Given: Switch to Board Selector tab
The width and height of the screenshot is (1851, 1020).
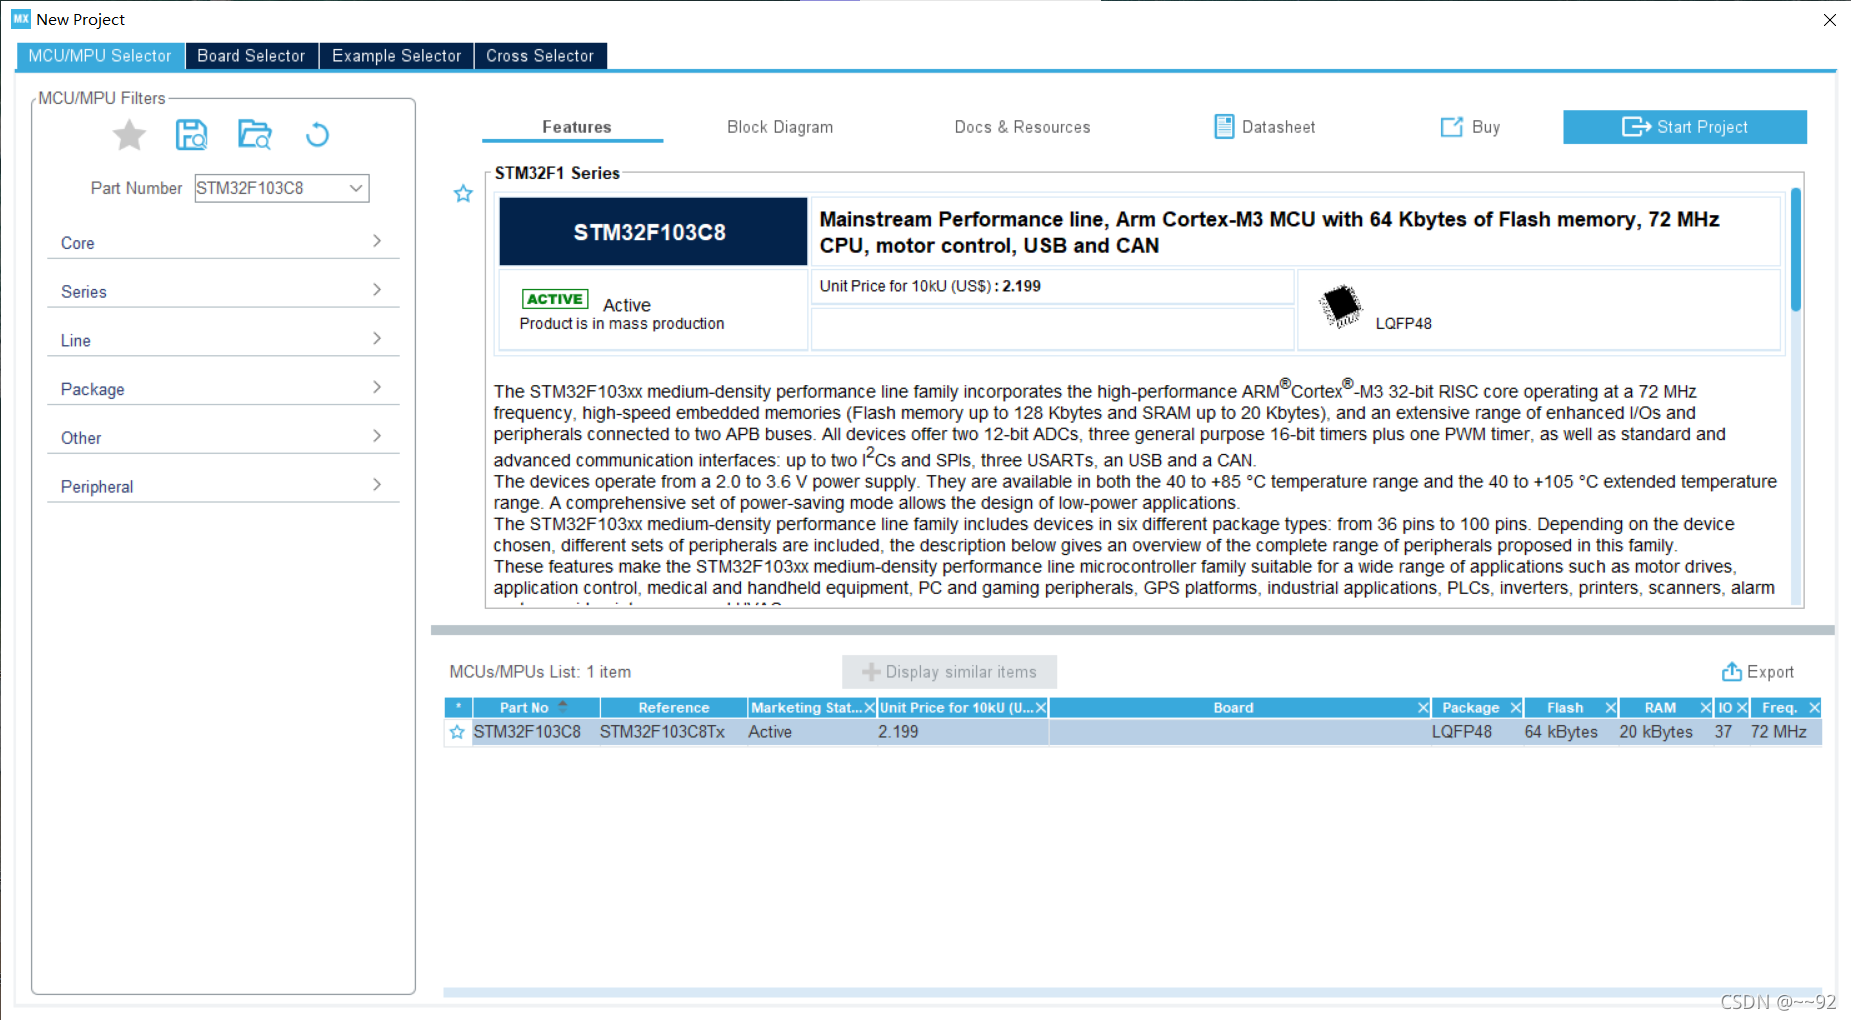Looking at the screenshot, I should coord(251,56).
